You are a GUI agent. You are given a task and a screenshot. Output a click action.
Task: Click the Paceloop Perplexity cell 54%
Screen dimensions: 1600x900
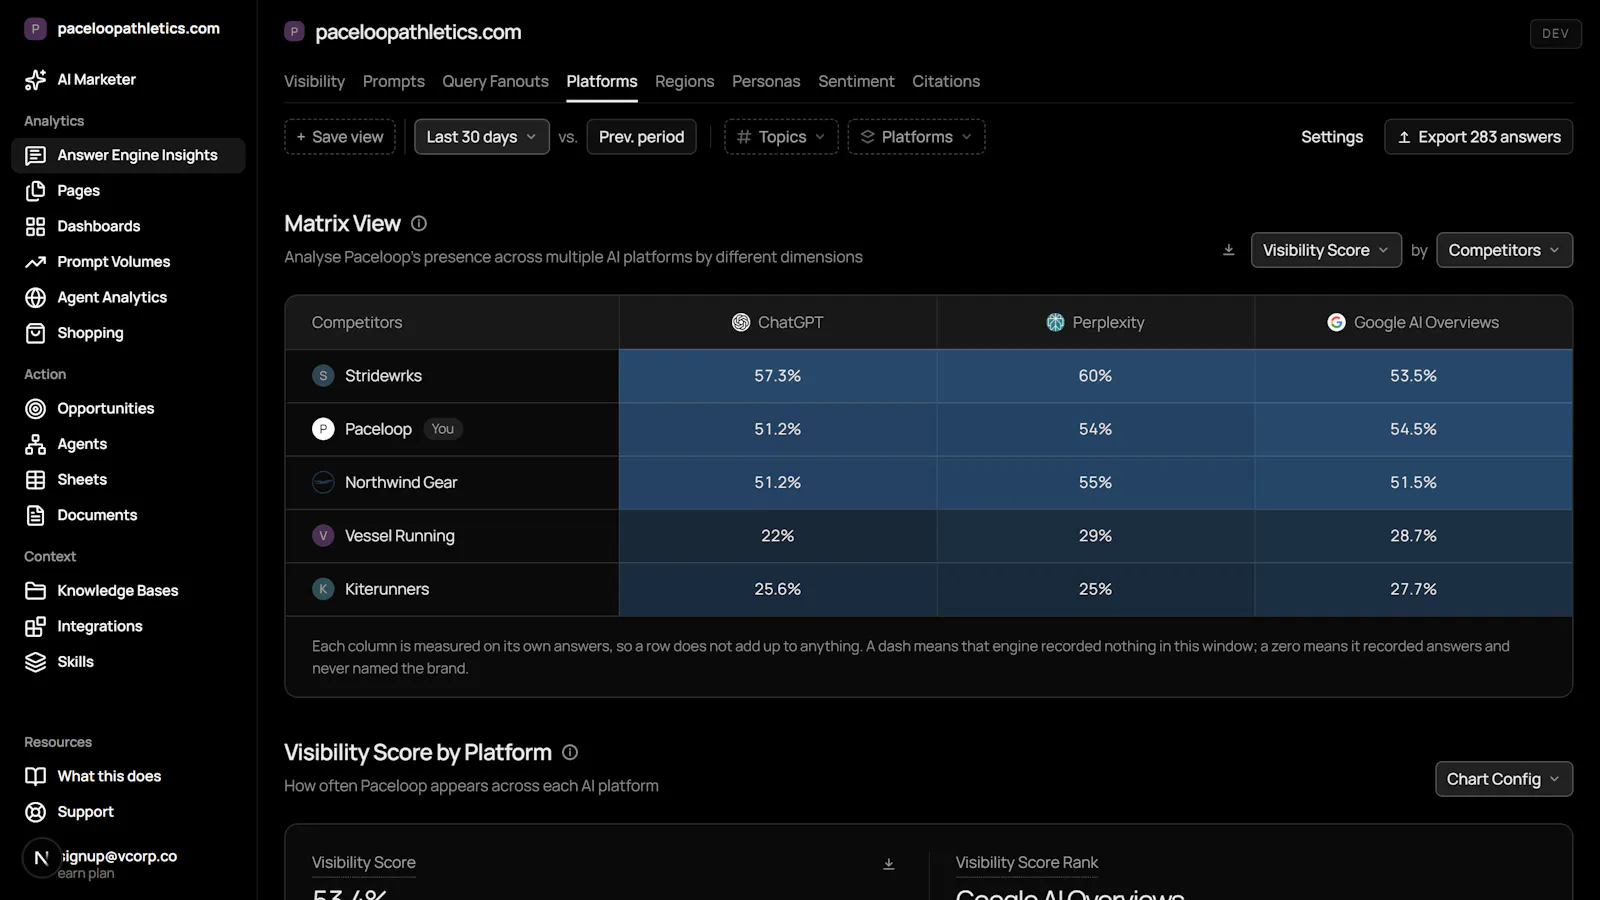(x=1095, y=429)
